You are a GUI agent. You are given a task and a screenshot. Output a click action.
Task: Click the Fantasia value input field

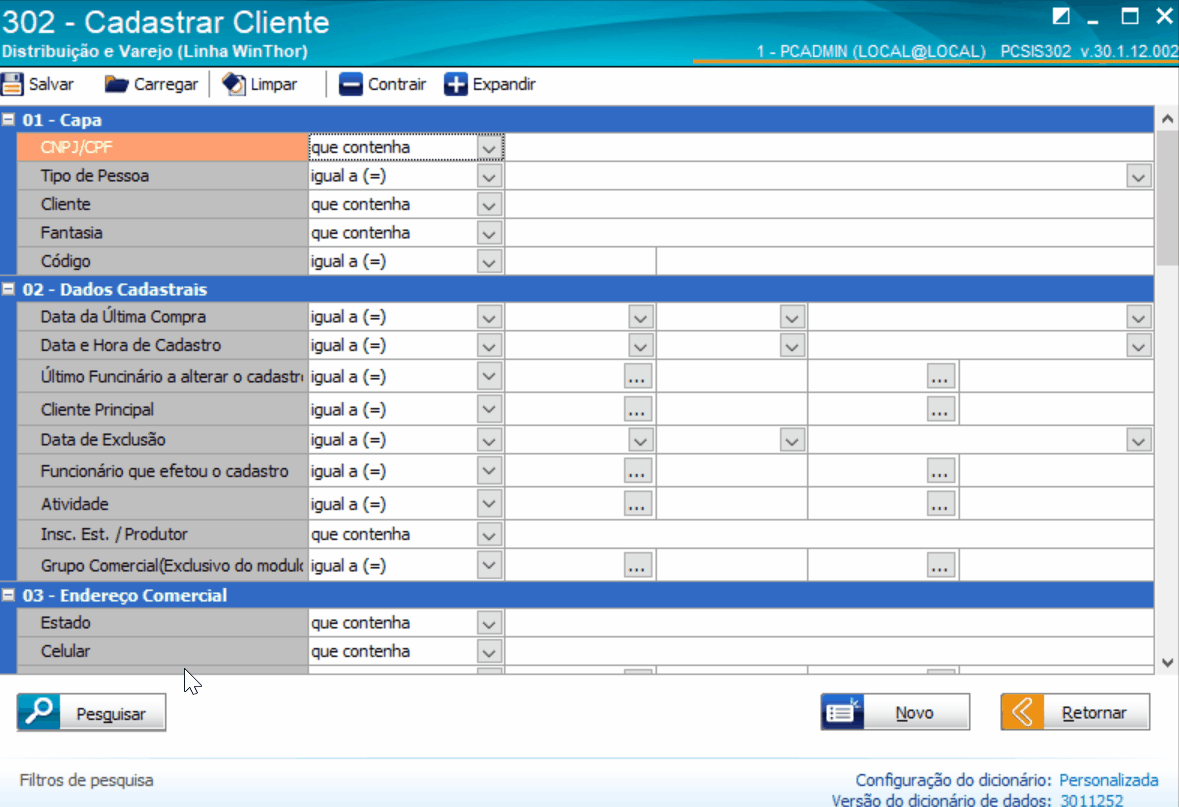829,233
